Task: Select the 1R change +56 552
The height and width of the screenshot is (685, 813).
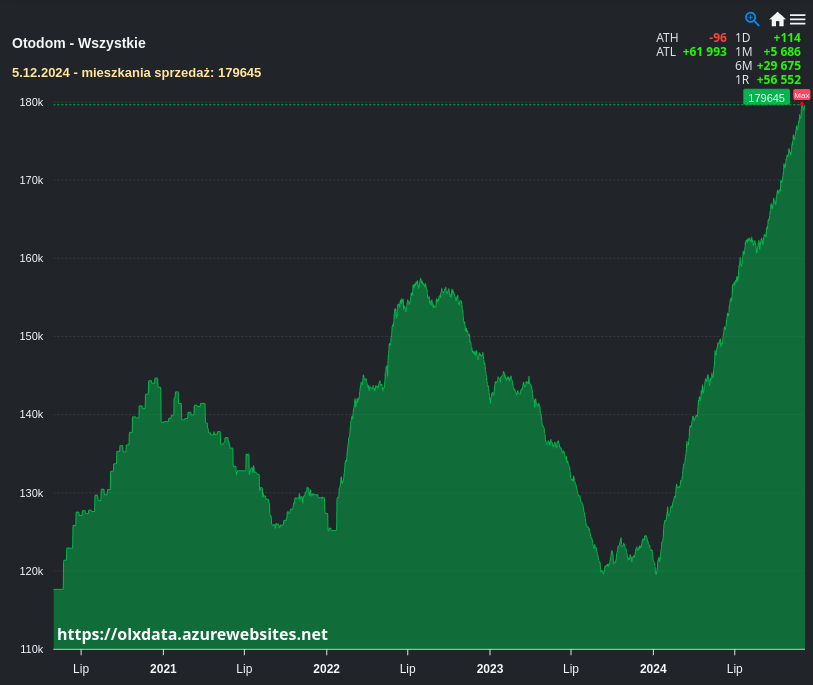Action: click(x=778, y=80)
